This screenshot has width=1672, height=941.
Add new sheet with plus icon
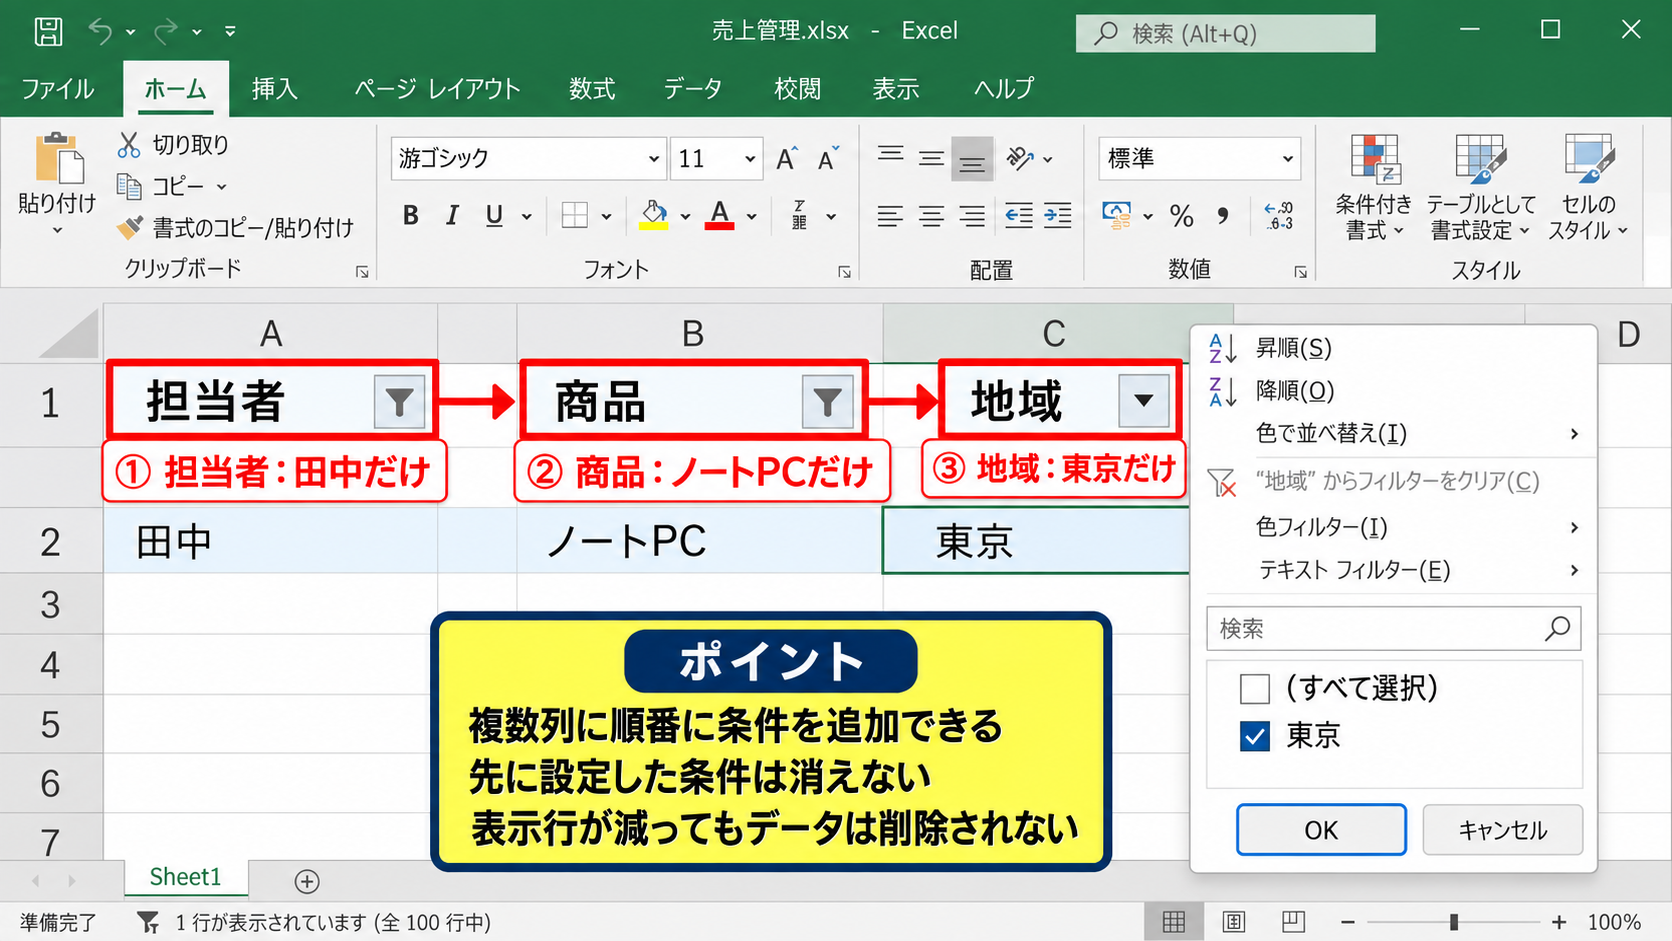click(307, 881)
